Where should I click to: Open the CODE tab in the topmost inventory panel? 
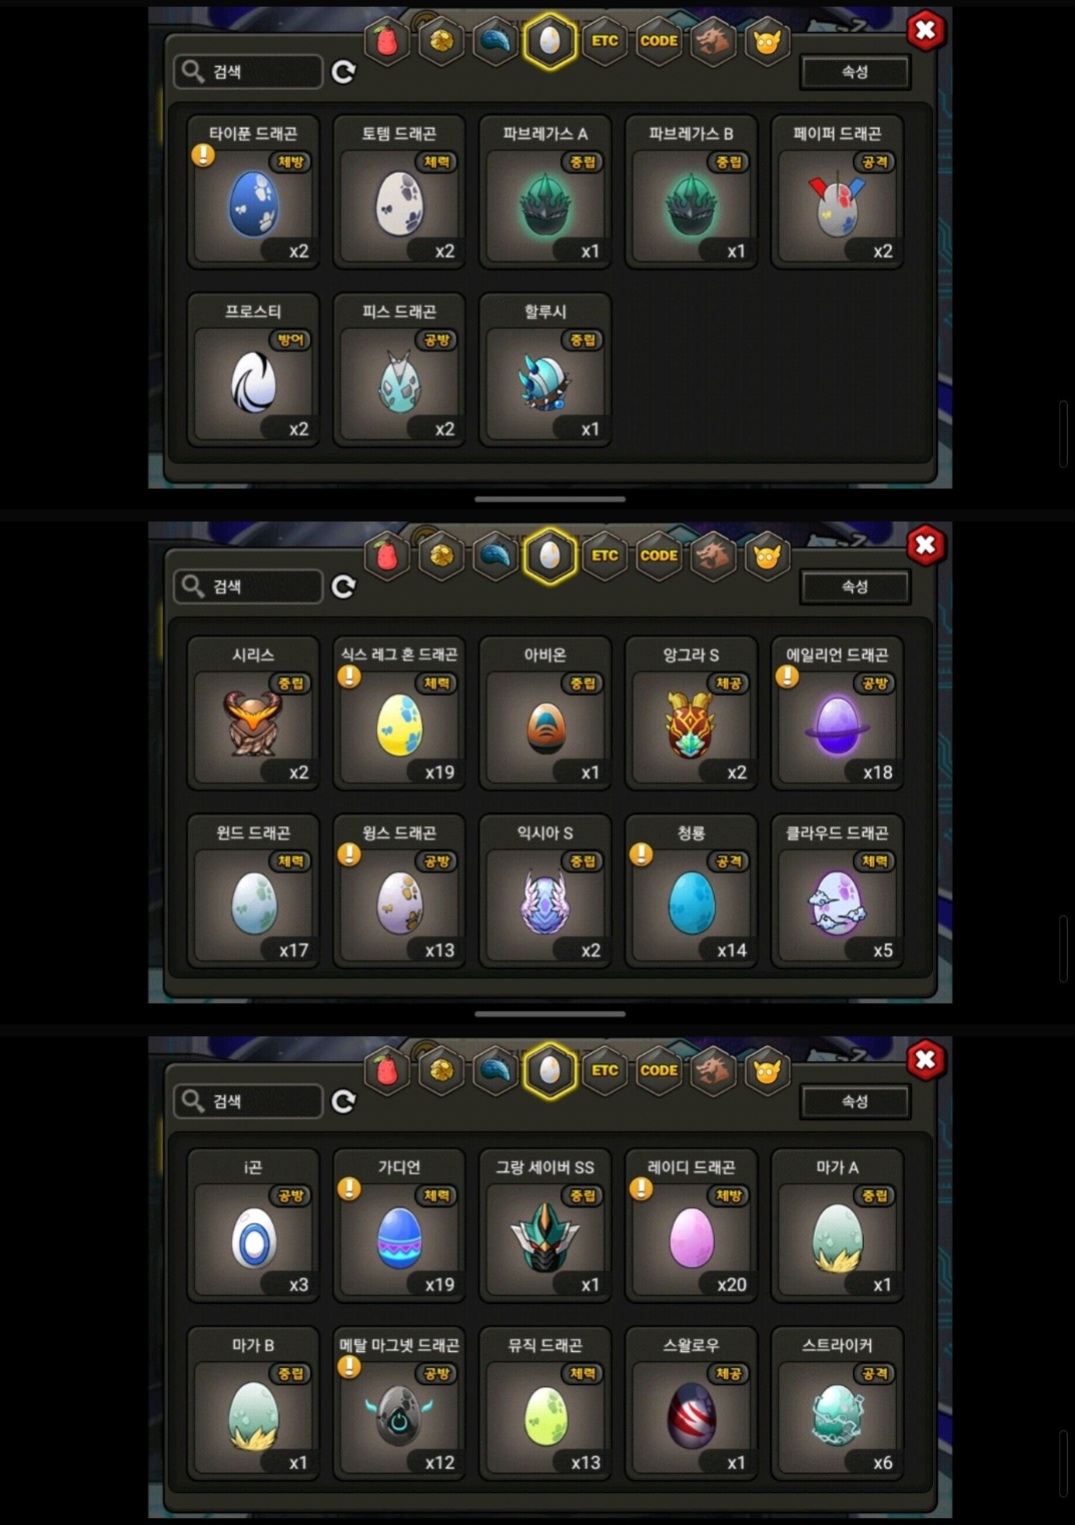[x=658, y=41]
